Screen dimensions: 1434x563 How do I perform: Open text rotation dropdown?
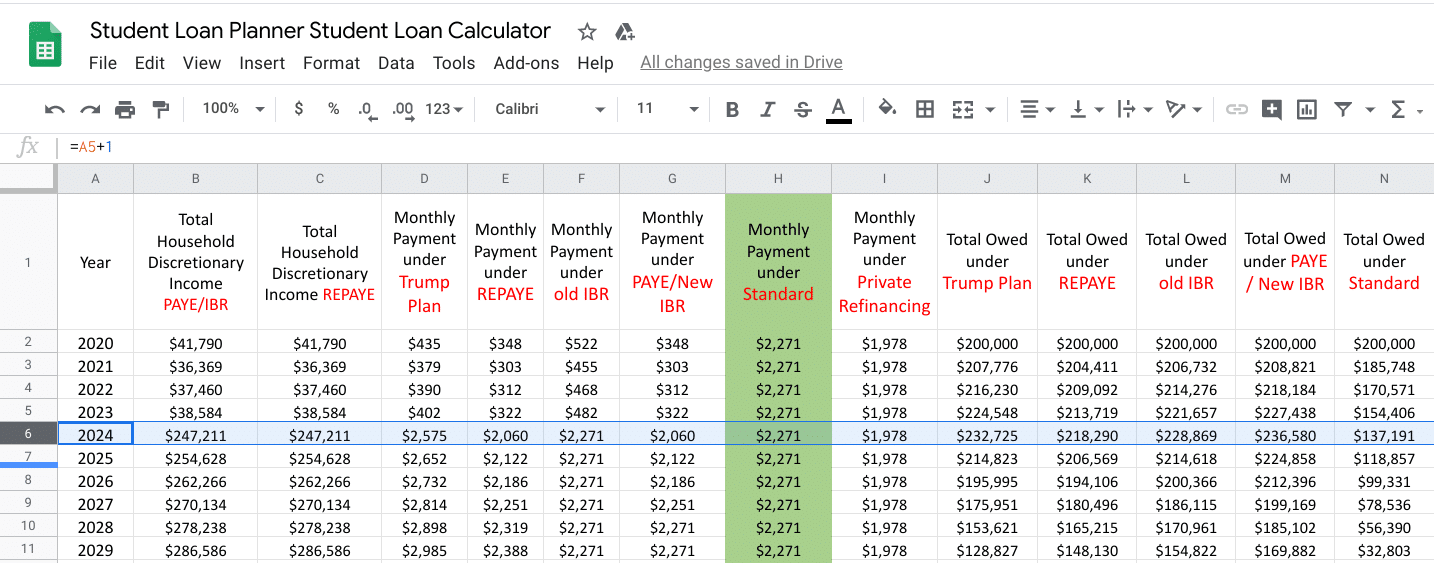1183,109
